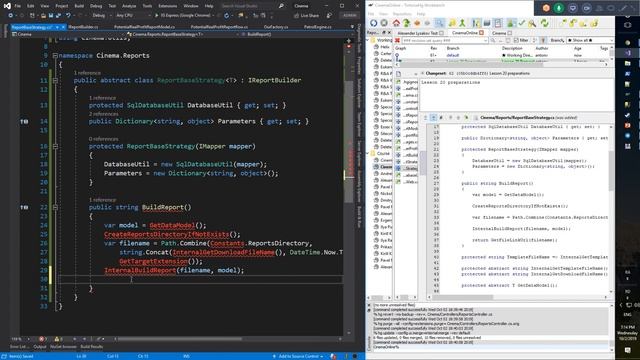Image resolution: width=640 pixels, height=360 pixels.
Task: Open the Windows notification center icon
Action: click(627, 350)
